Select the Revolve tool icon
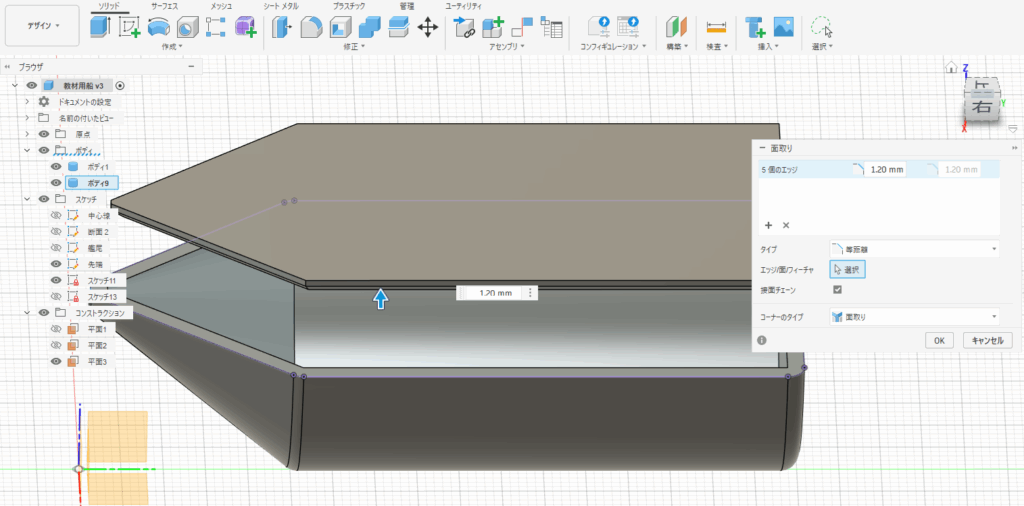 [x=158, y=27]
